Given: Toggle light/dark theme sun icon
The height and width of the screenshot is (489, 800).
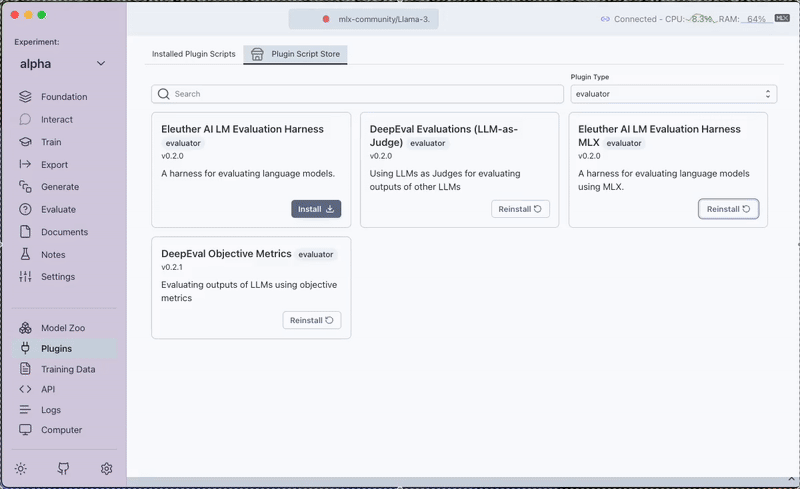Looking at the screenshot, I should pyautogui.click(x=21, y=468).
